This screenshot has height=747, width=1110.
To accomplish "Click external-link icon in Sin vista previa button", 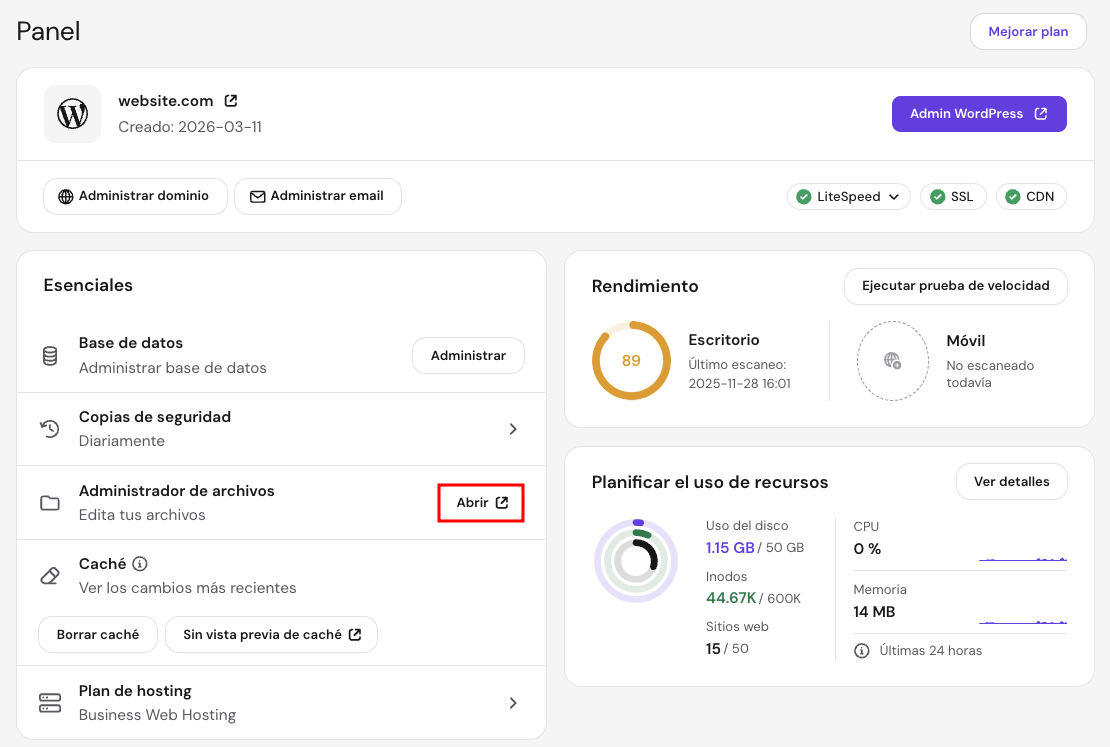I will (x=355, y=634).
